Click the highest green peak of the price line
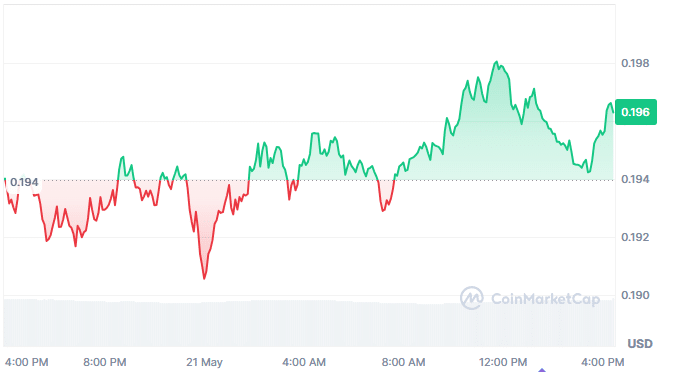682x372 pixels. click(496, 62)
